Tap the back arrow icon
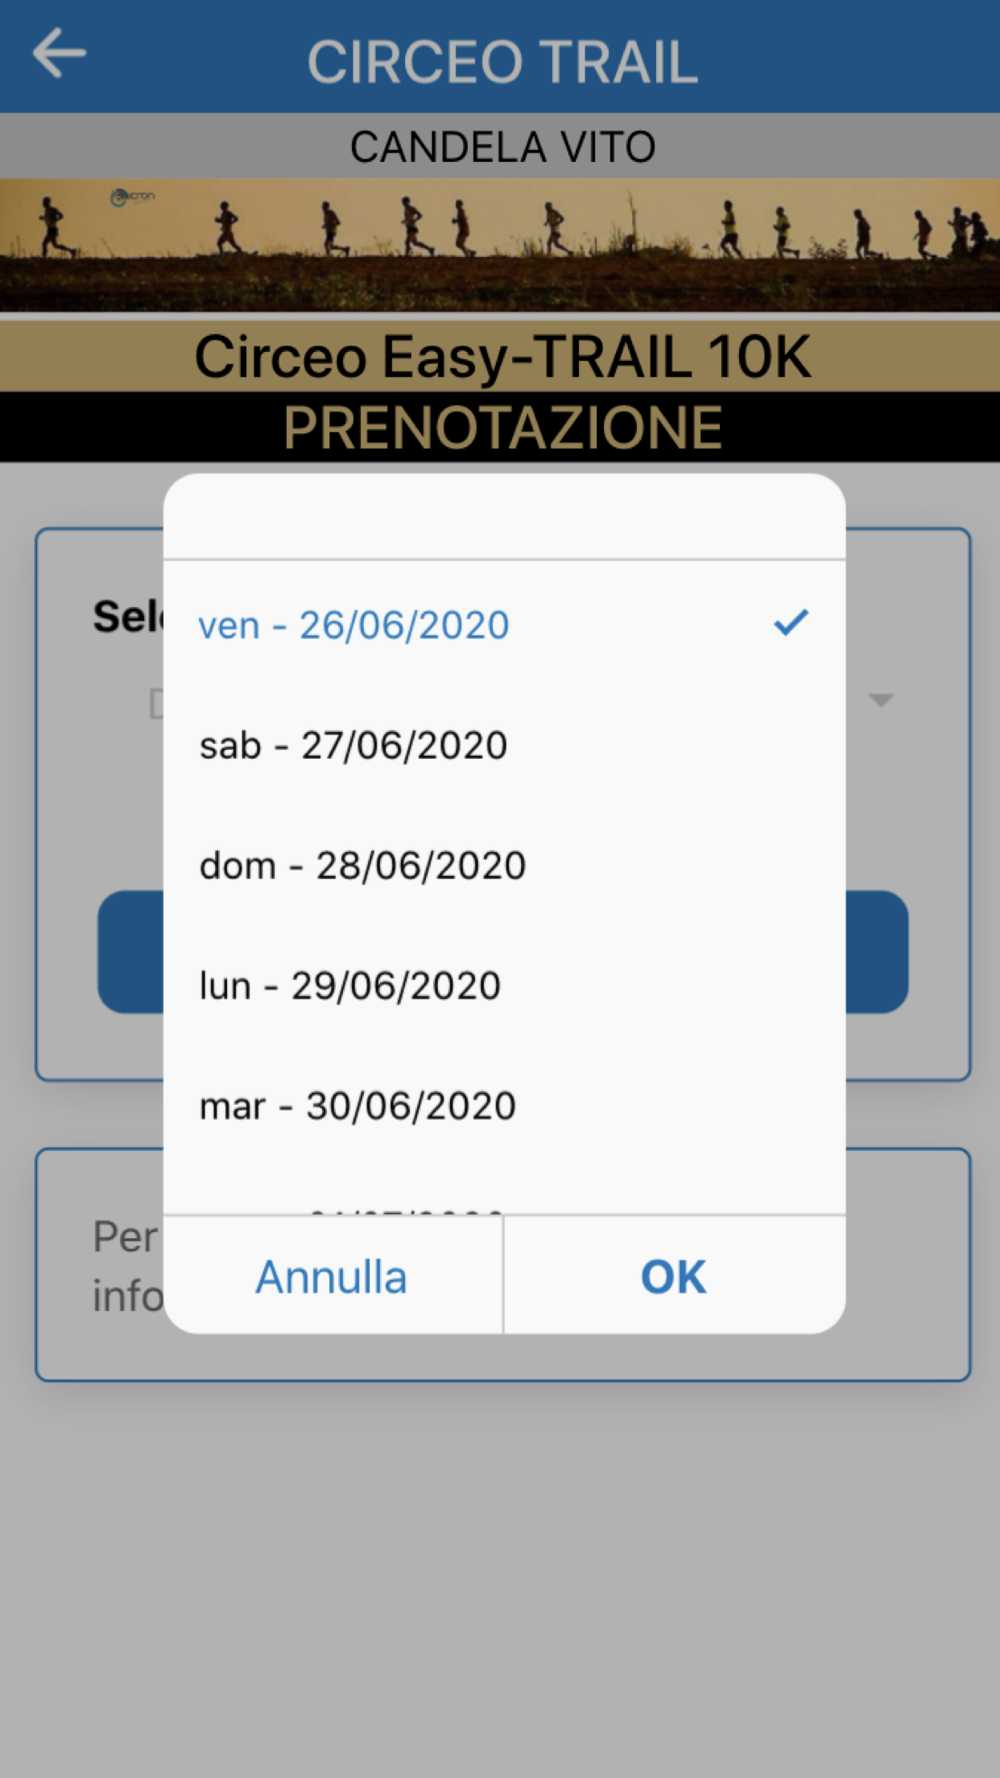This screenshot has height=1778, width=1000. tap(59, 53)
